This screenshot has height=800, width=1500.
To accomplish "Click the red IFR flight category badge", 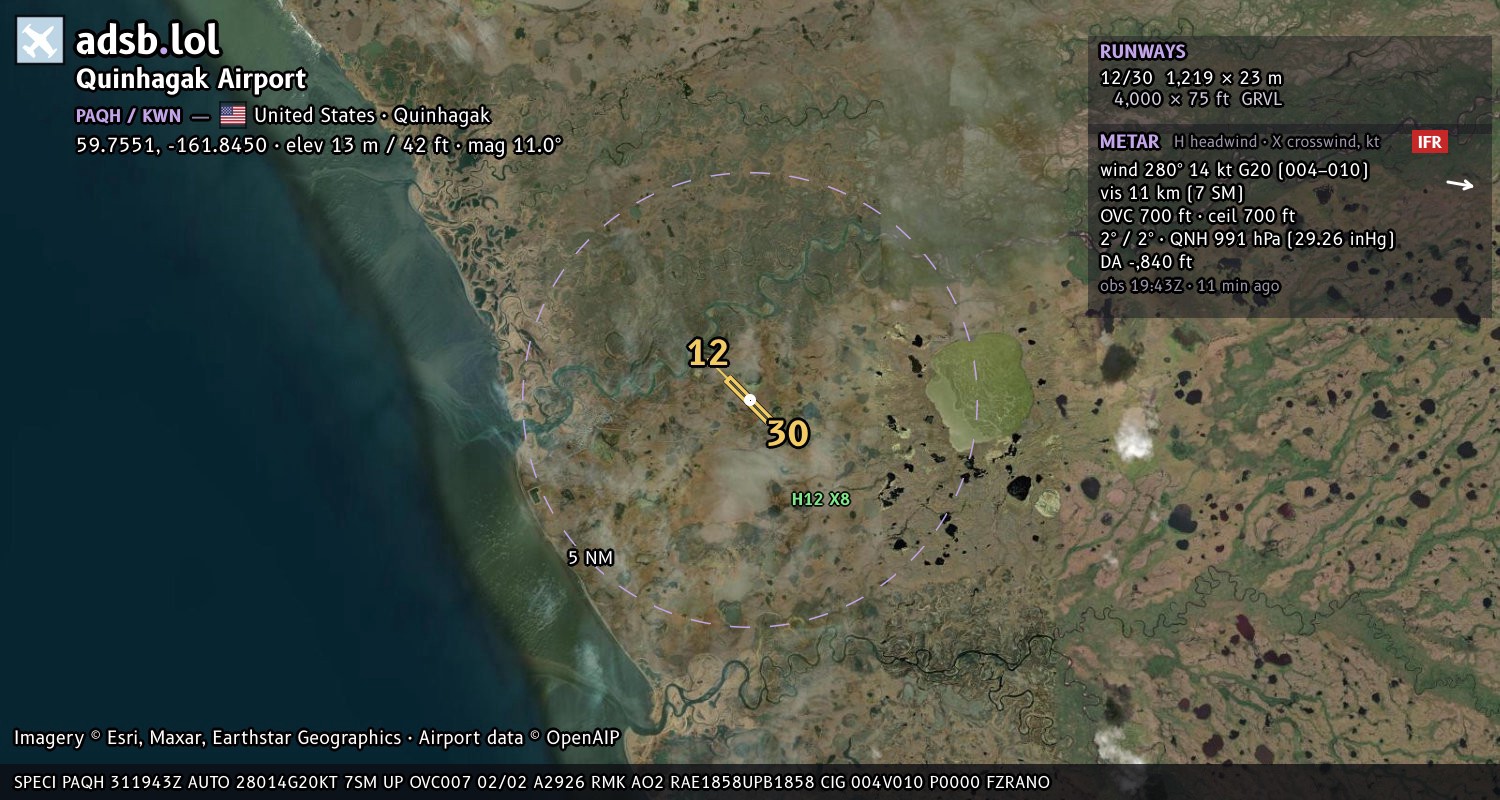I will pyautogui.click(x=1430, y=142).
